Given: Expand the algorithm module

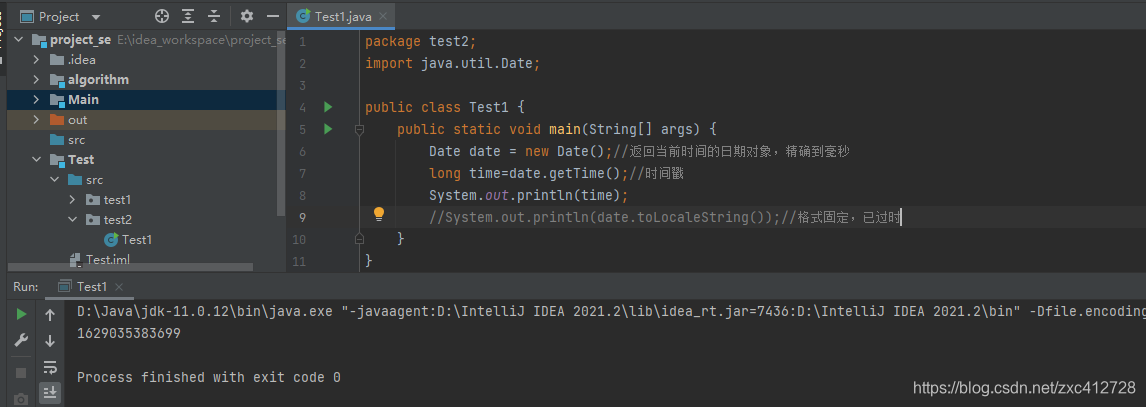Looking at the screenshot, I should (x=36, y=80).
